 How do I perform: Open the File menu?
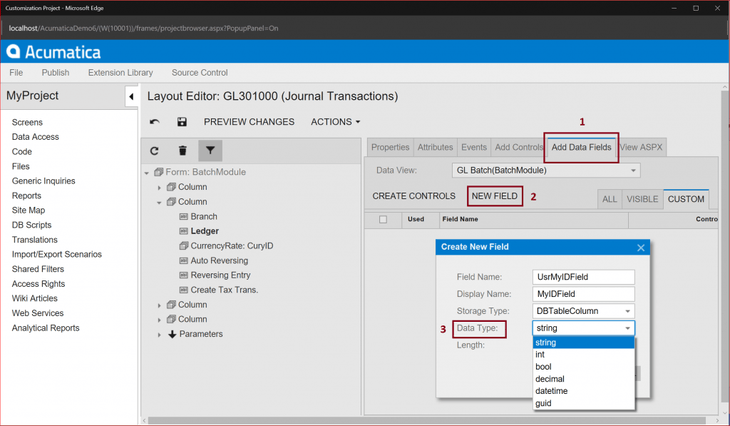[16, 73]
